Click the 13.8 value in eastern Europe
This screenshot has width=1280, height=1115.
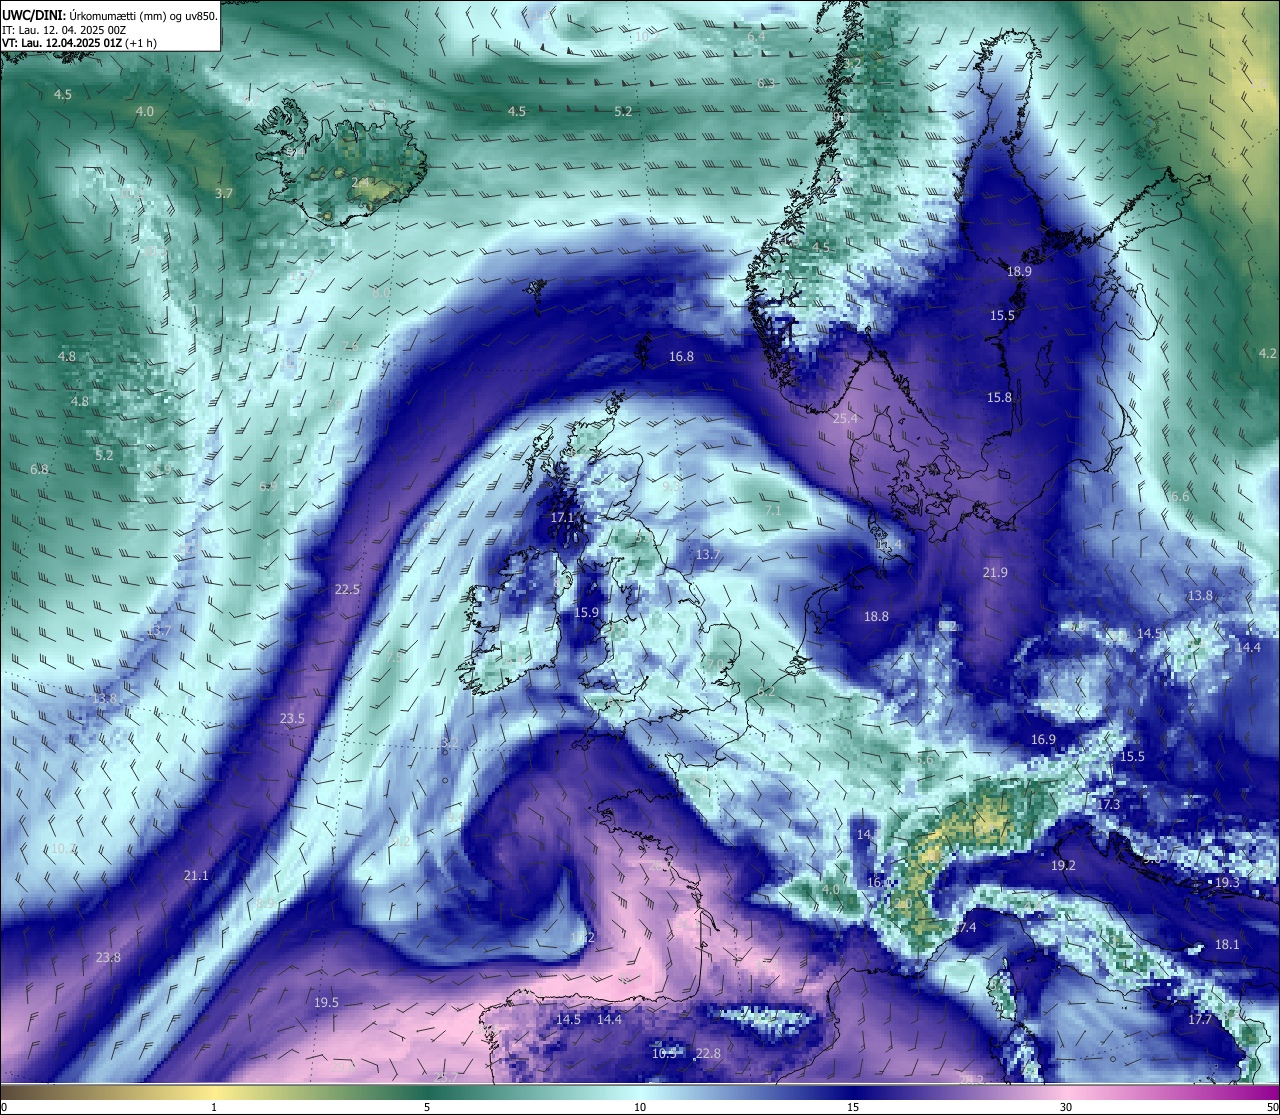click(1200, 595)
